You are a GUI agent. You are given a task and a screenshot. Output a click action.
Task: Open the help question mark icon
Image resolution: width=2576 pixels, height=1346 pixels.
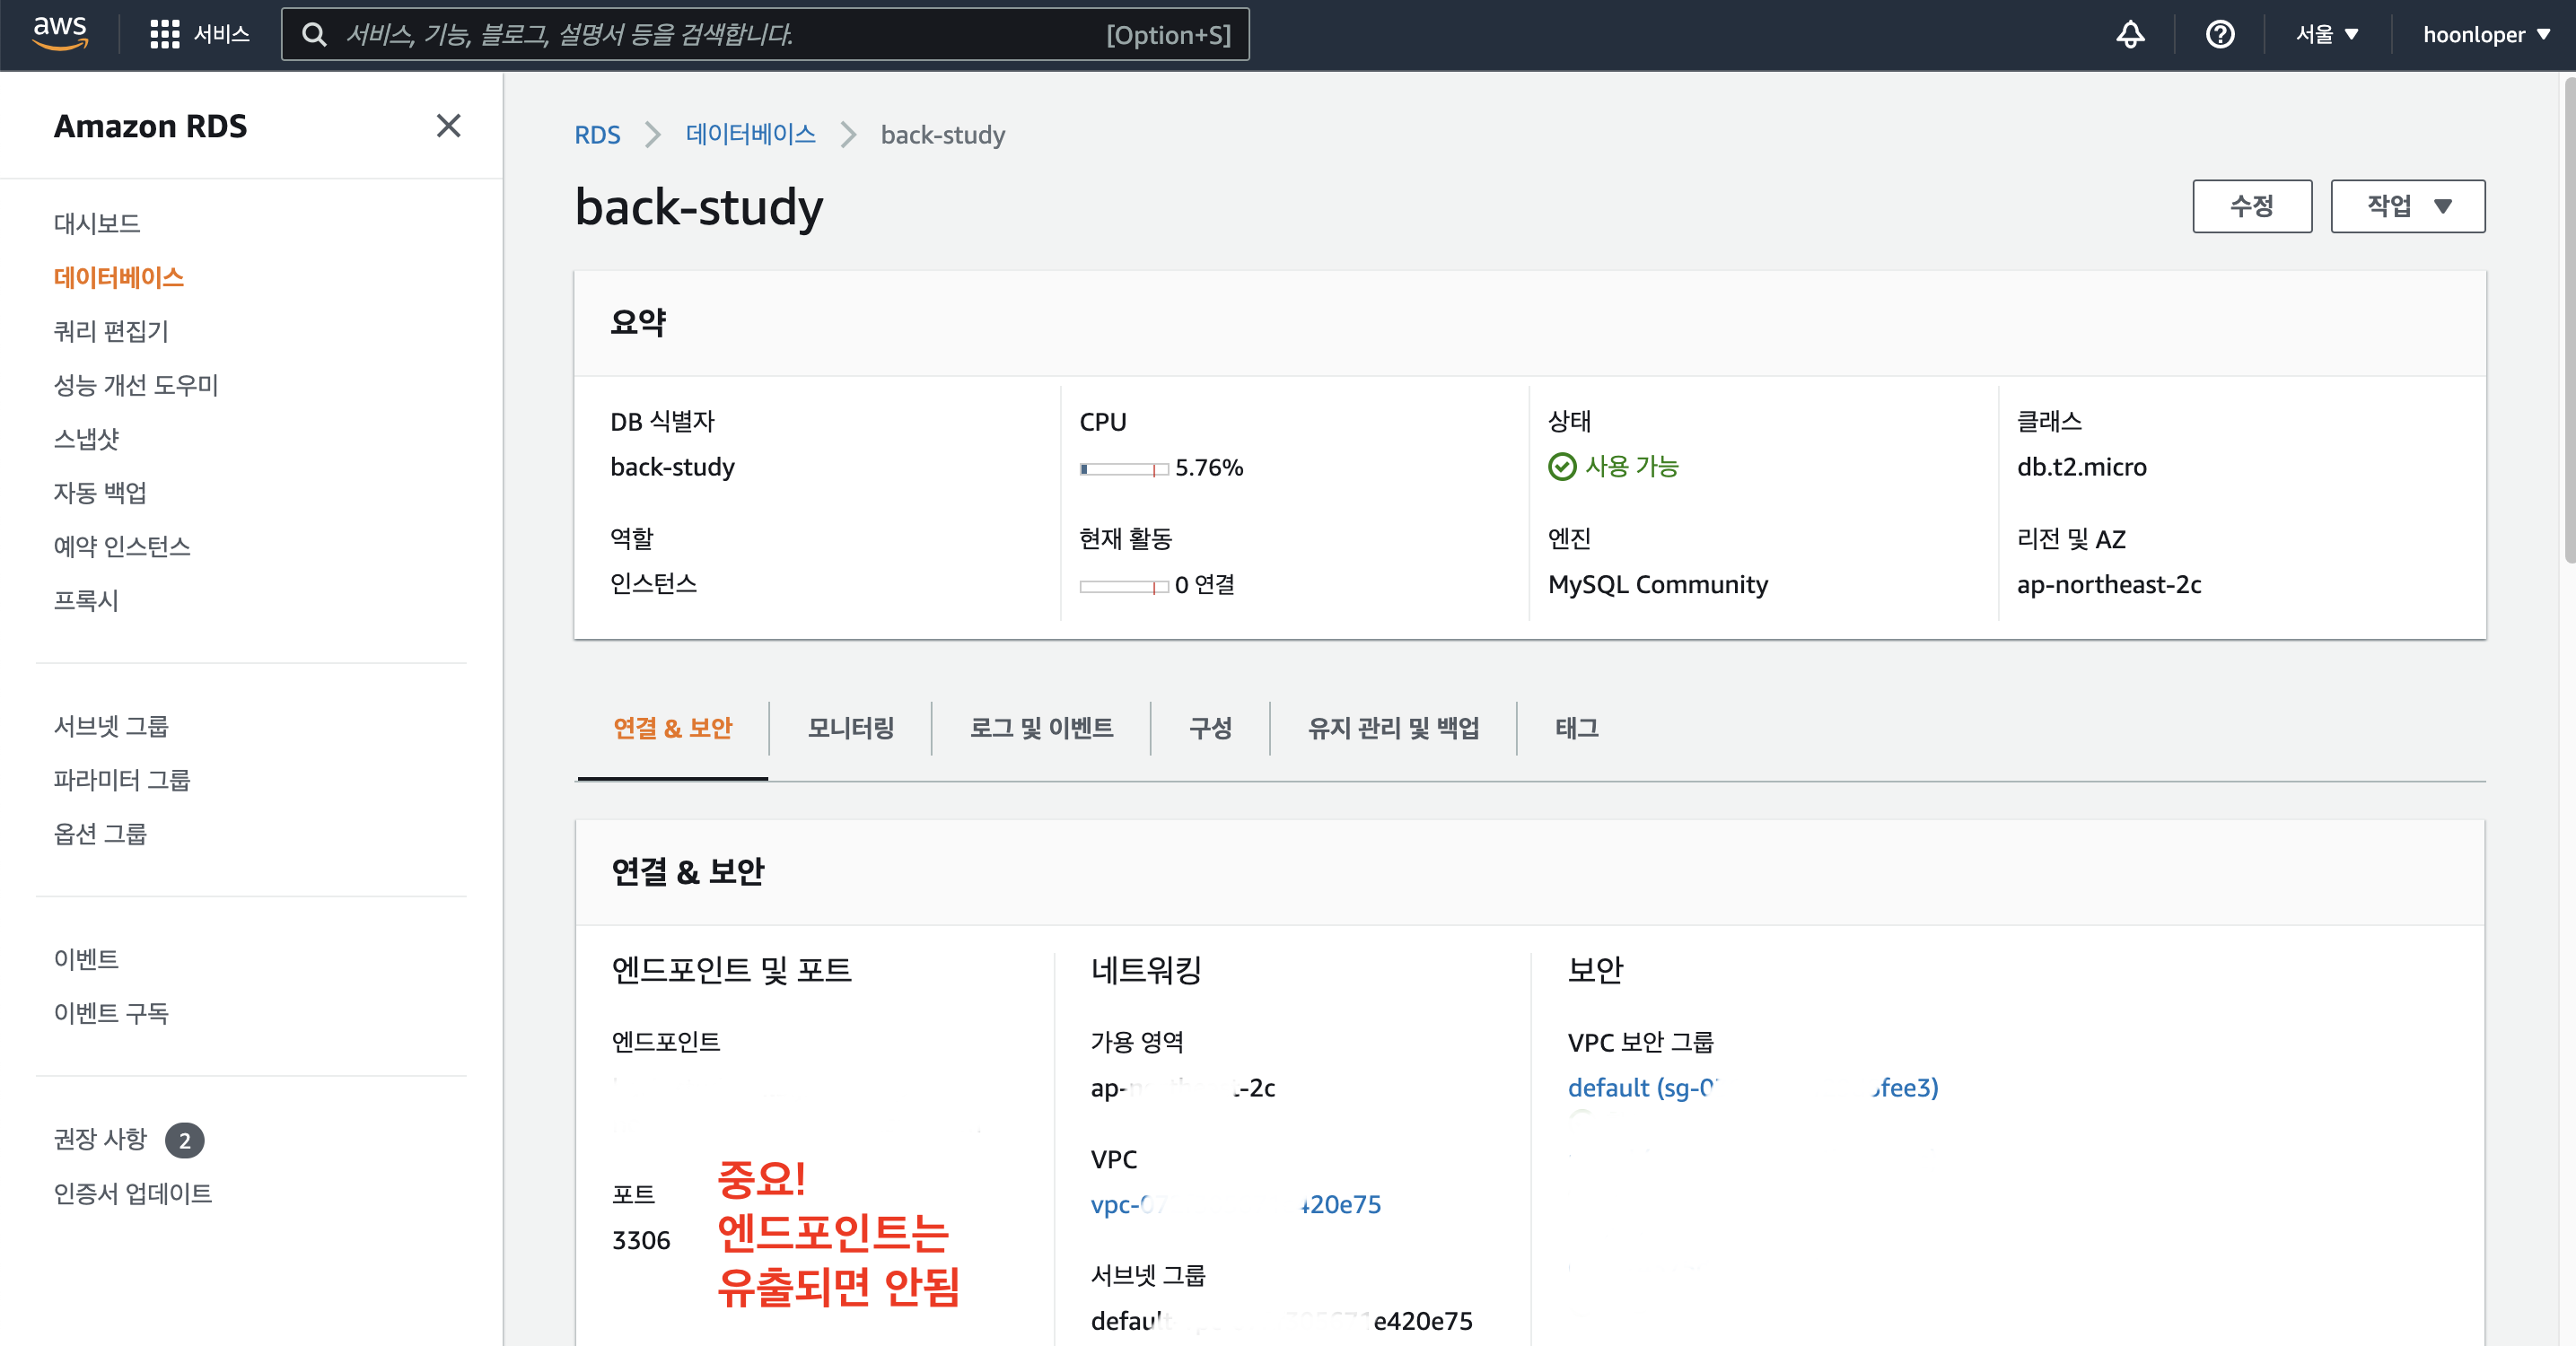(2219, 35)
